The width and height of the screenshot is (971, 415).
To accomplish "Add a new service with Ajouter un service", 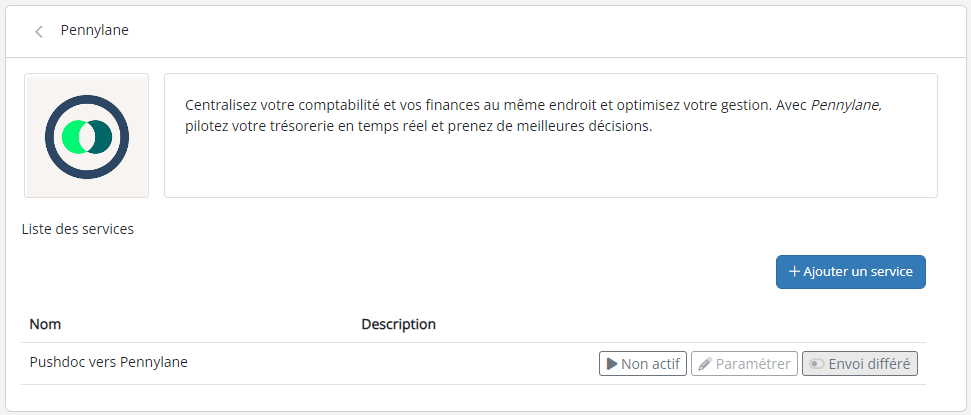I will coord(851,271).
